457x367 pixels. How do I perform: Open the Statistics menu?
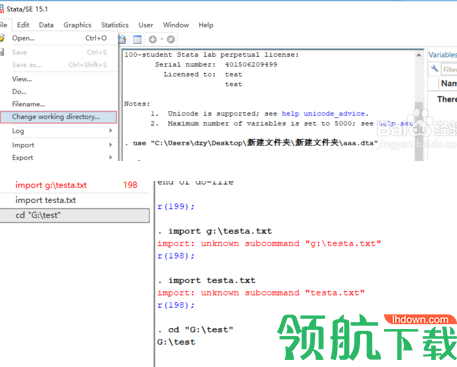[x=115, y=25]
